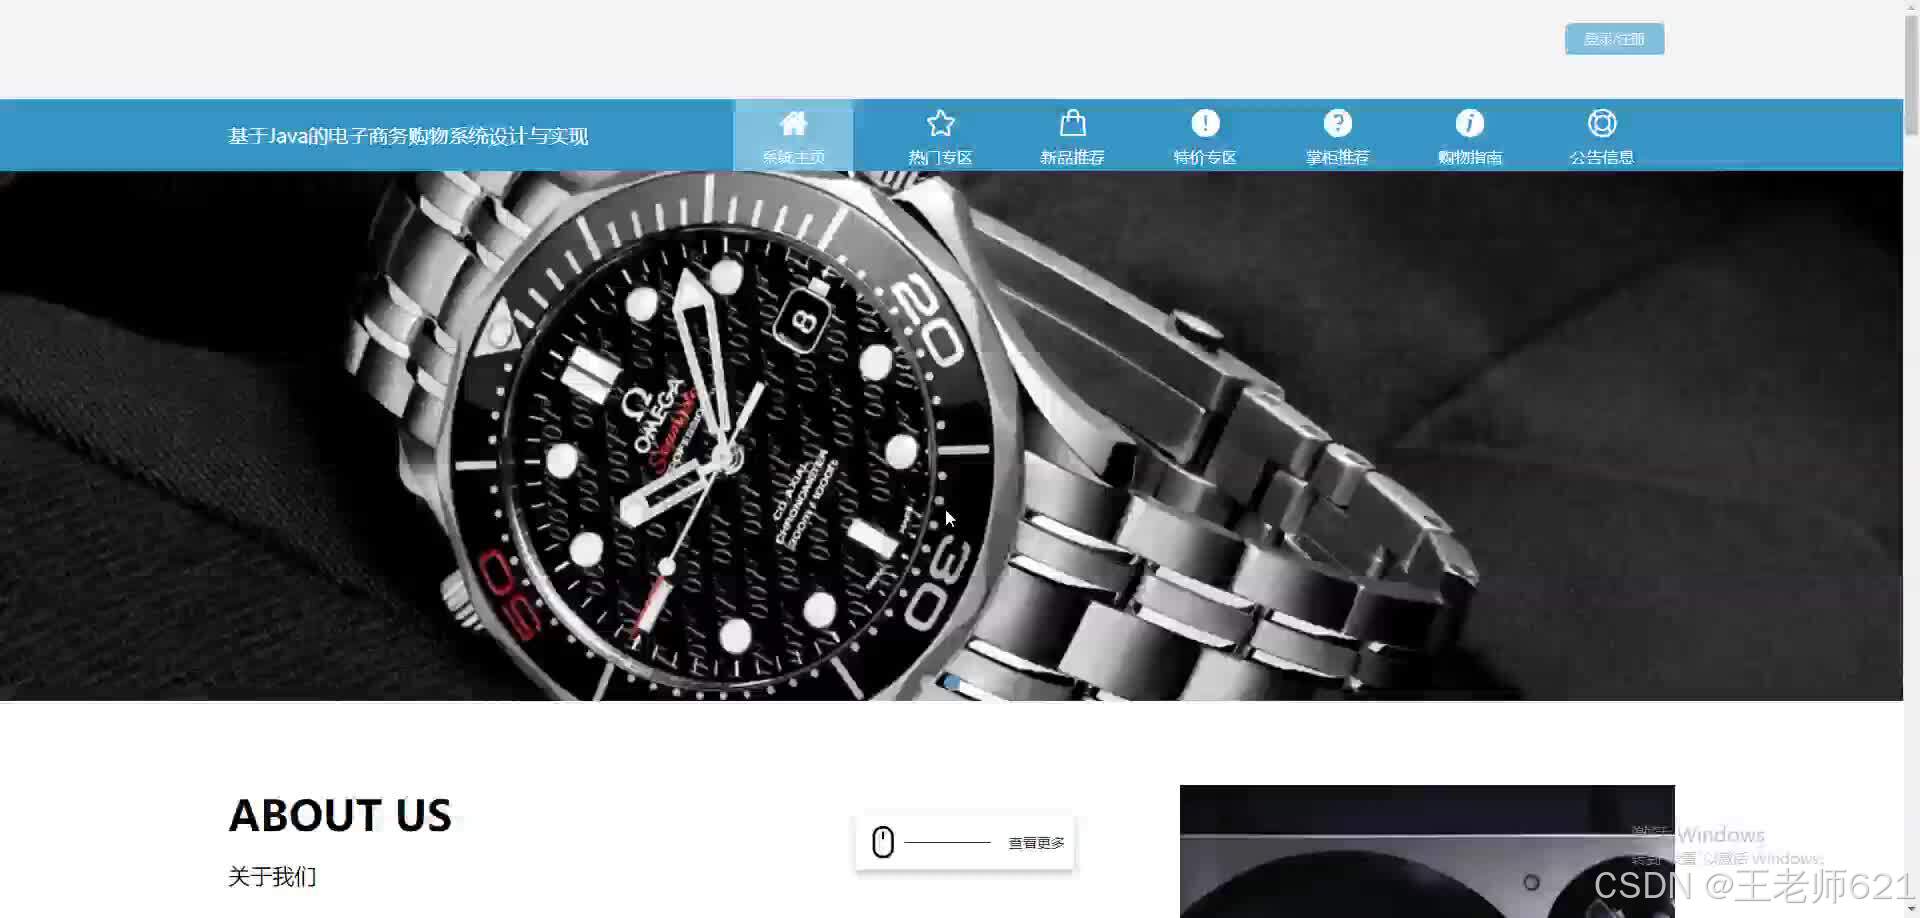
Task: Go to the 新品推荐 menu label
Action: click(x=1072, y=157)
